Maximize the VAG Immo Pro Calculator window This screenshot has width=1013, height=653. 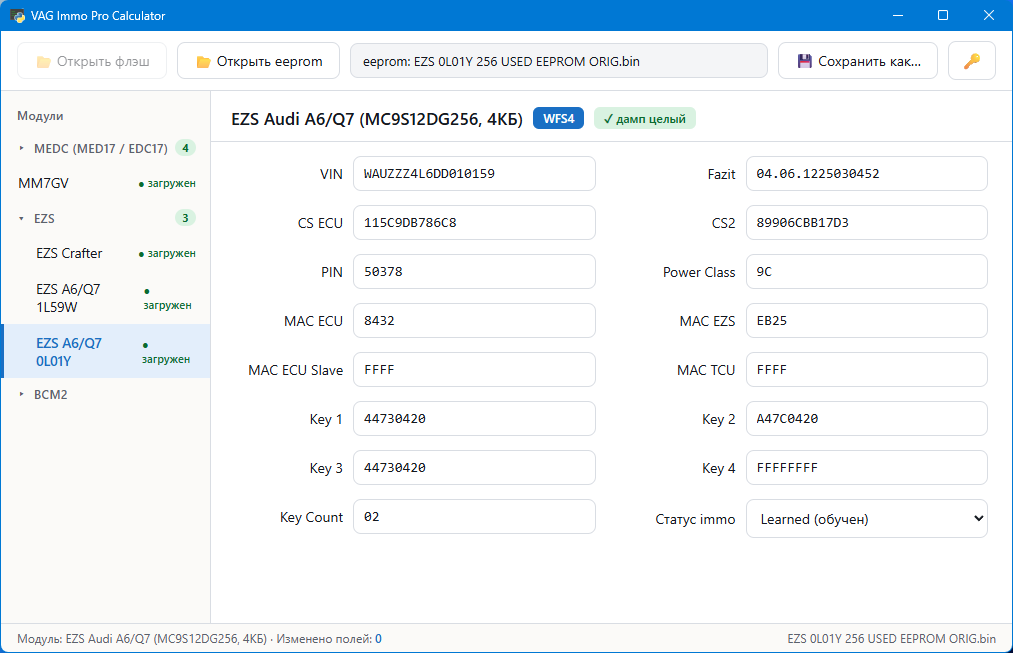tap(943, 16)
